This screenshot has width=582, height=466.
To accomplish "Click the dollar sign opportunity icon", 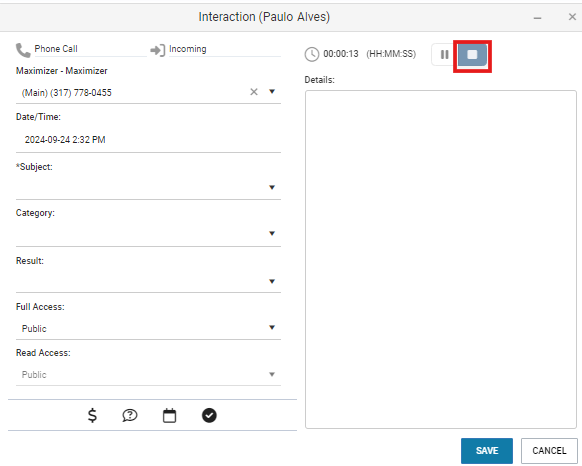I will pos(92,416).
